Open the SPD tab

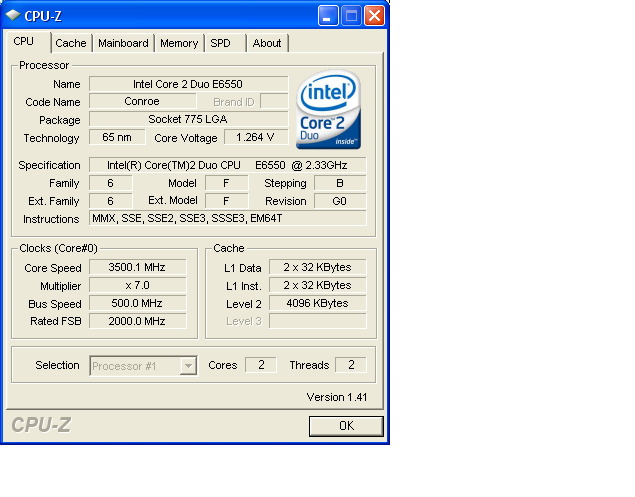[225, 43]
